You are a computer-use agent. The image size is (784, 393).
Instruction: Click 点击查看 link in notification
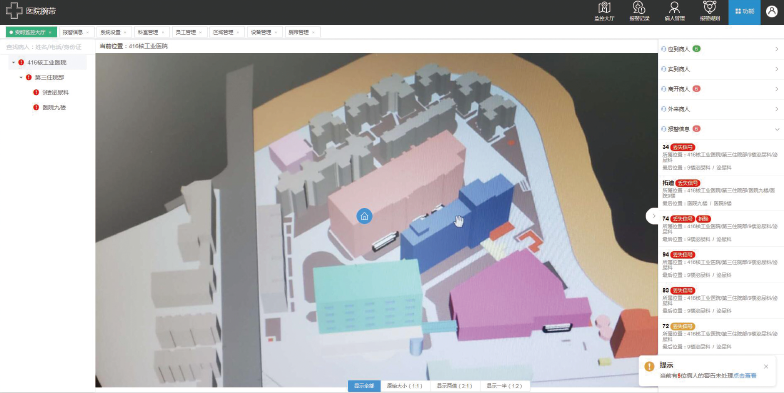[x=745, y=376]
